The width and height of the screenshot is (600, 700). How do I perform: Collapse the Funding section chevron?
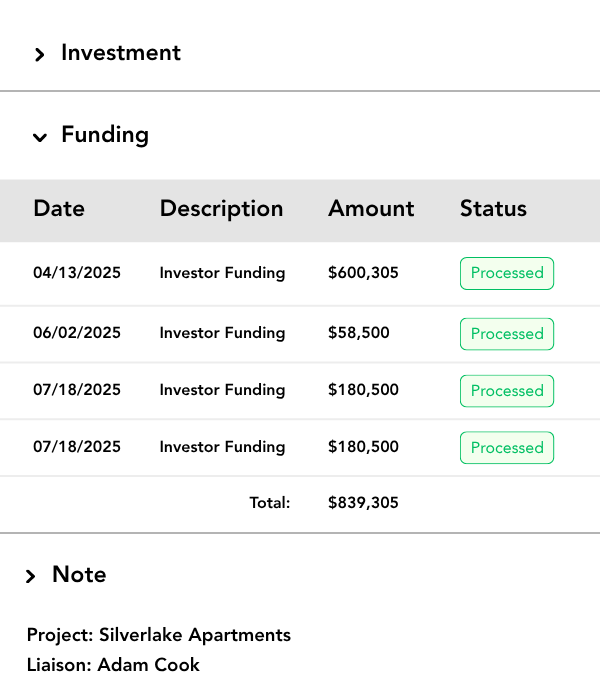pos(40,137)
